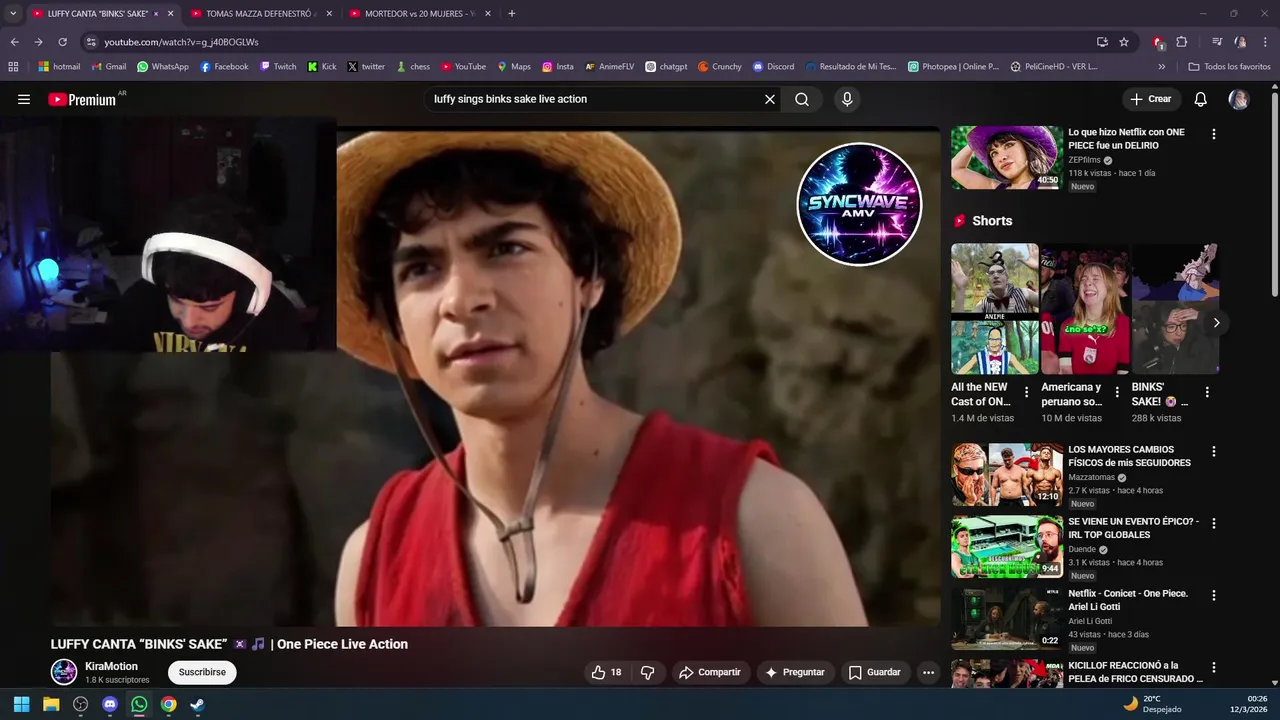
Task: Clear the search box with the X
Action: 770,99
